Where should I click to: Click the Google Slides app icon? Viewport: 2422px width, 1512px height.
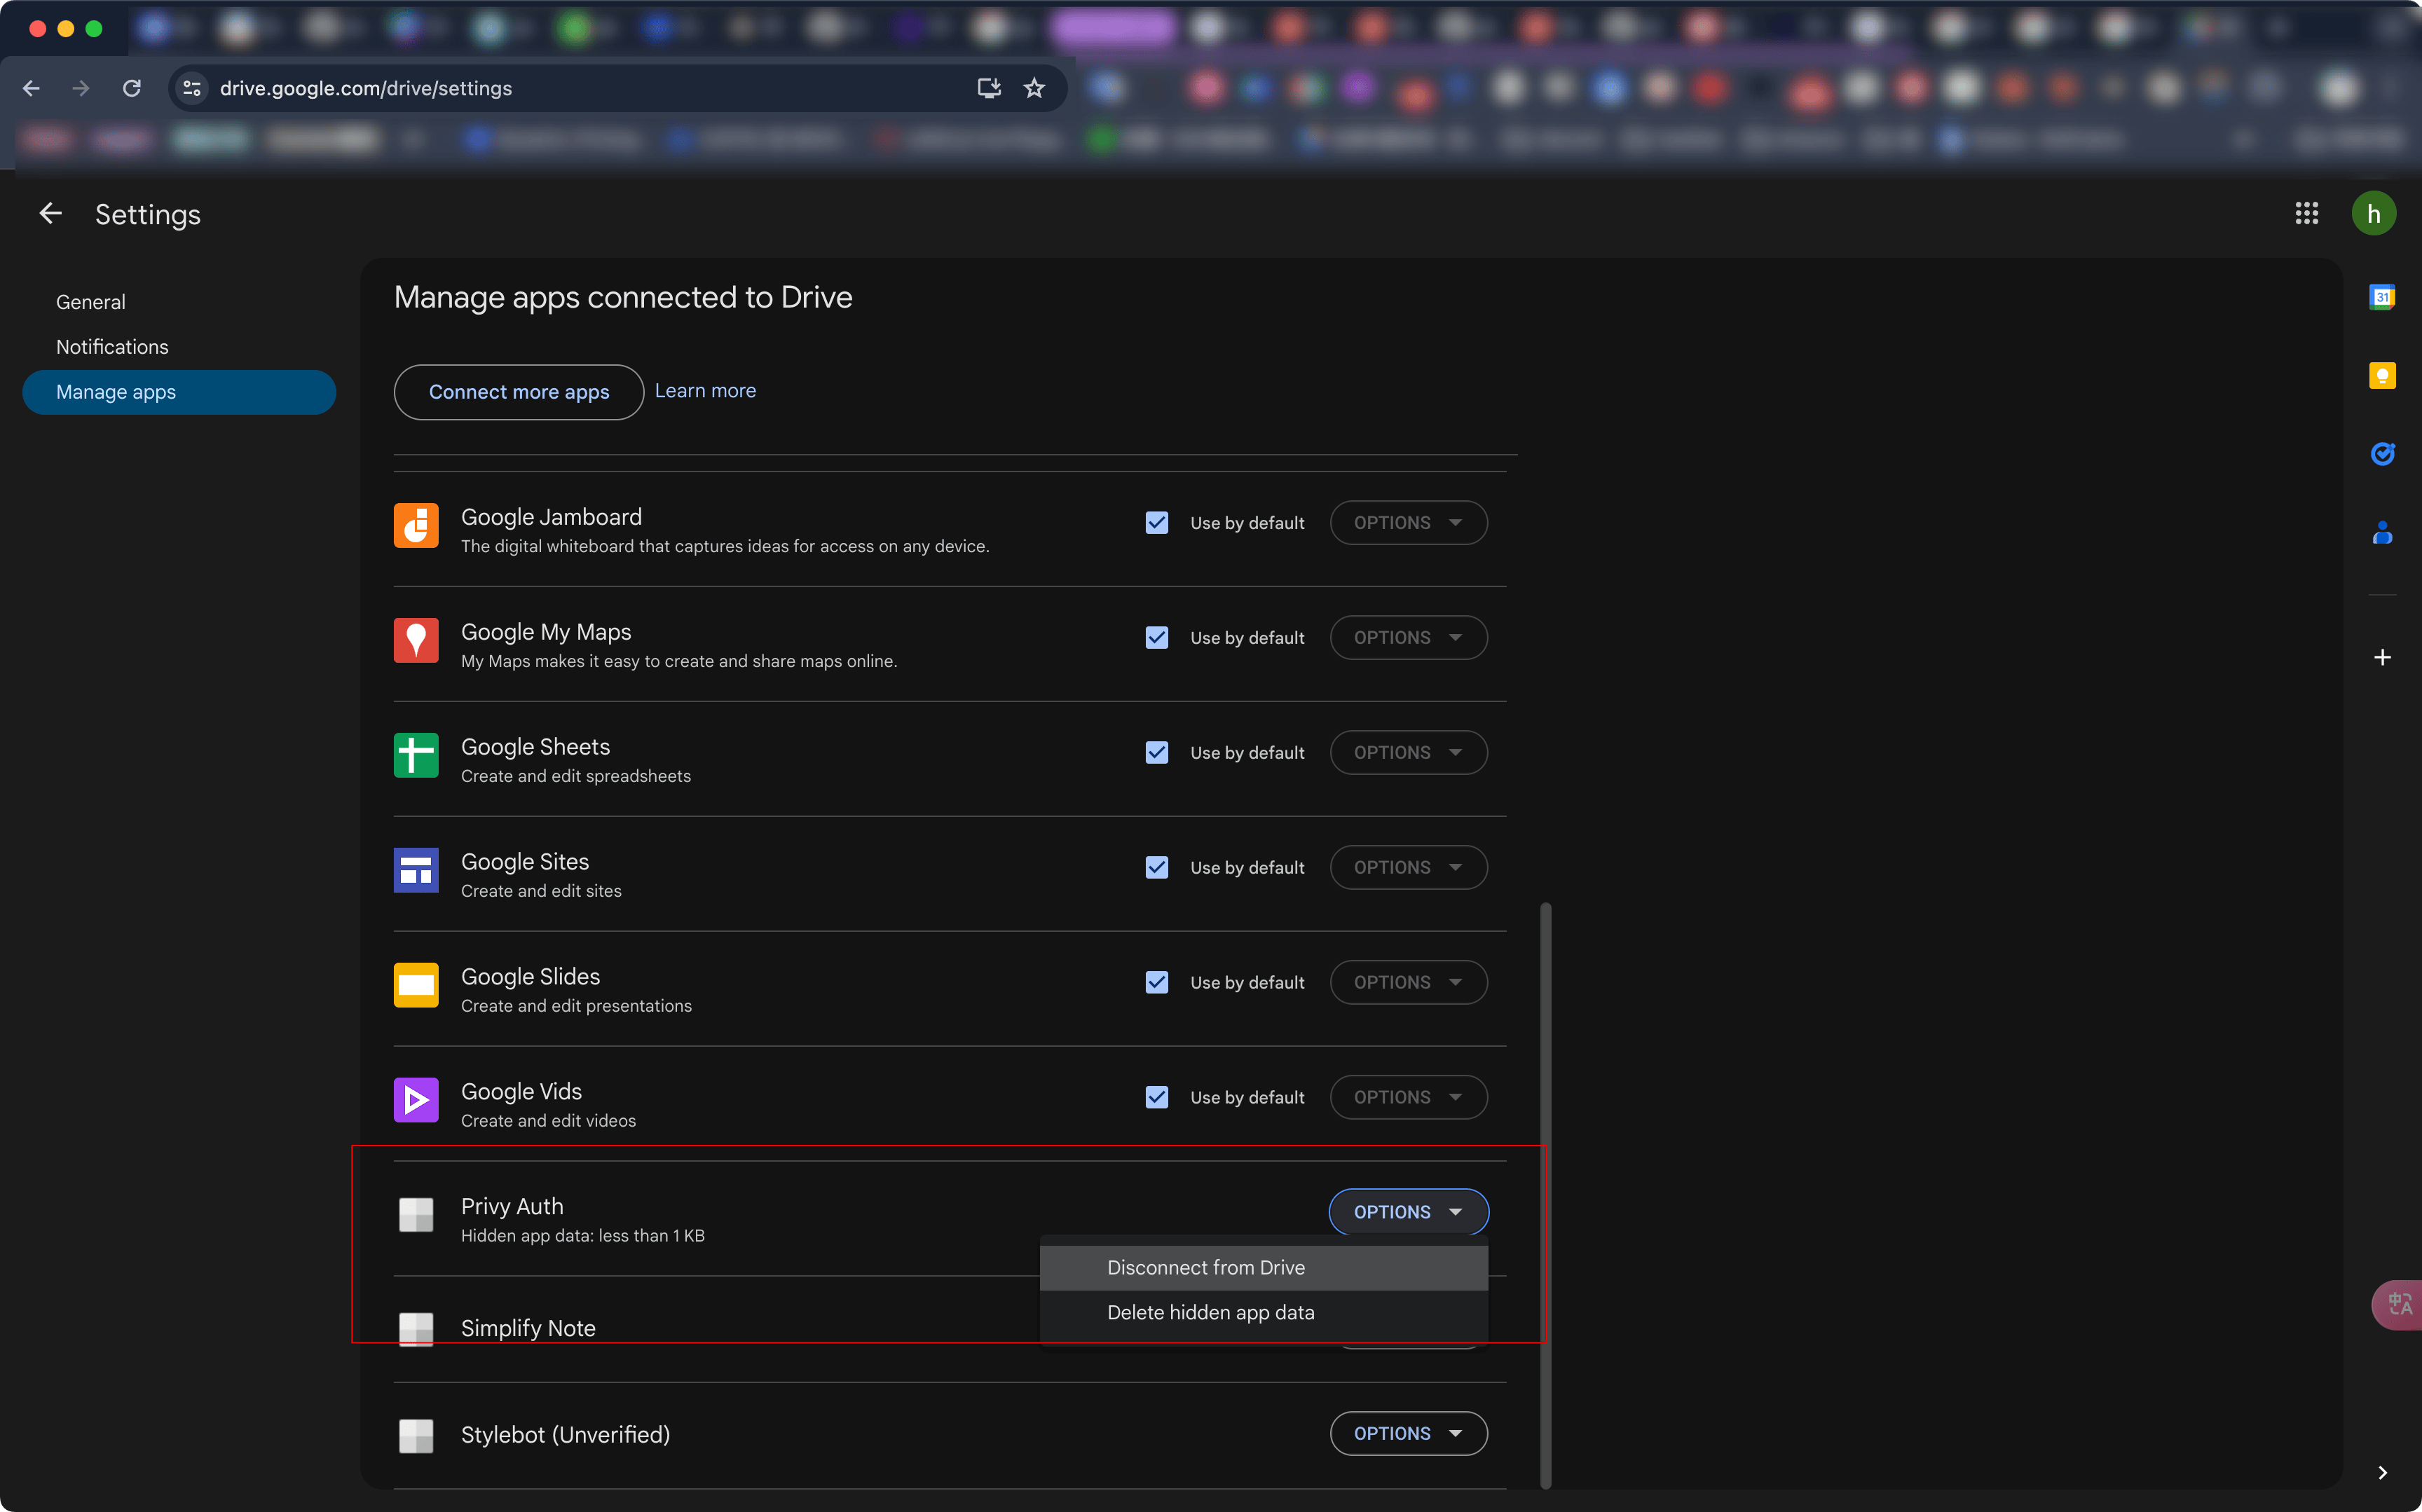pos(416,985)
